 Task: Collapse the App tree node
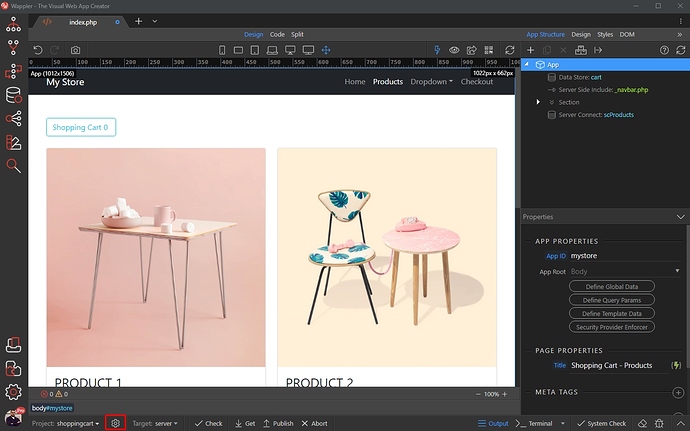(x=527, y=64)
